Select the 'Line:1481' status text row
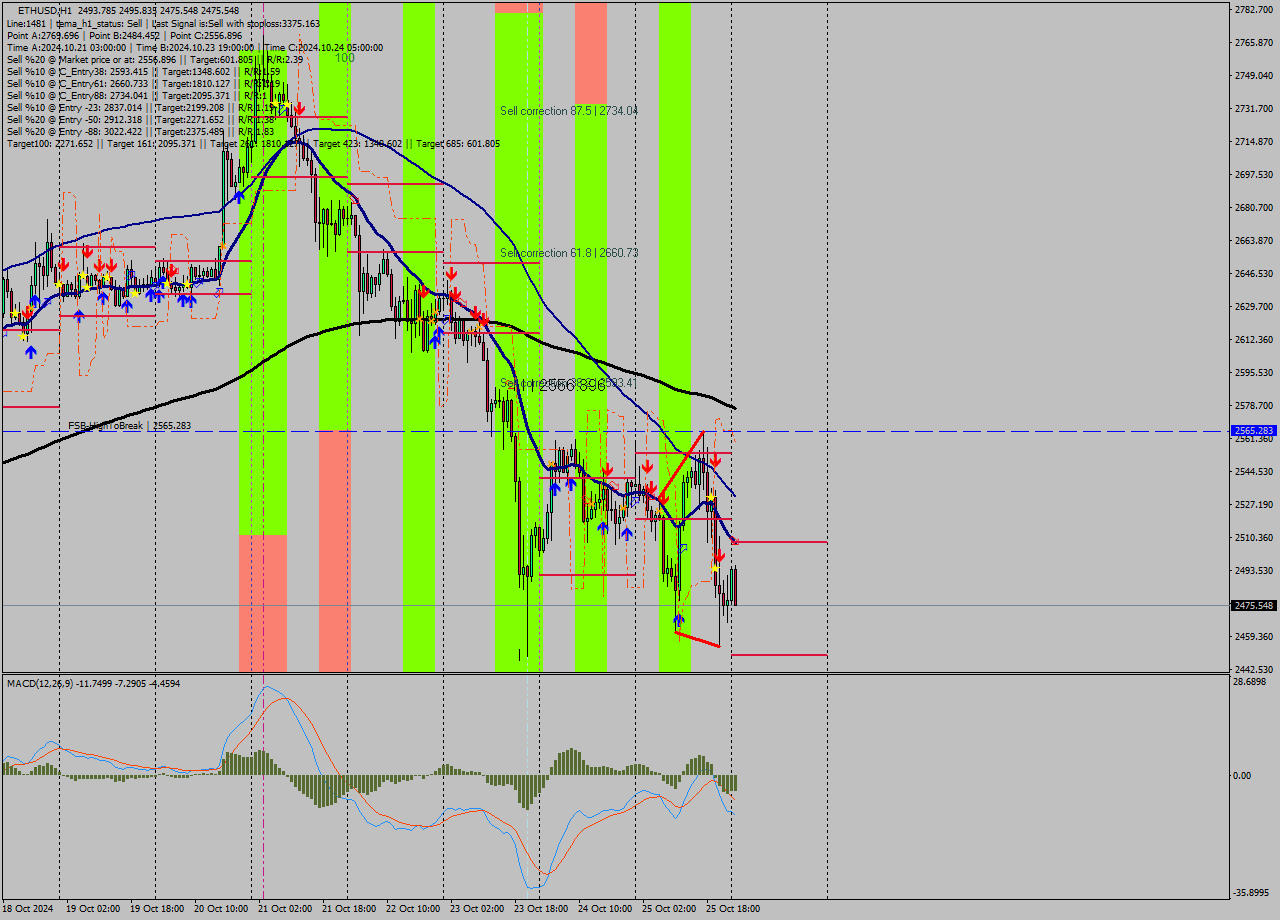 click(x=164, y=23)
